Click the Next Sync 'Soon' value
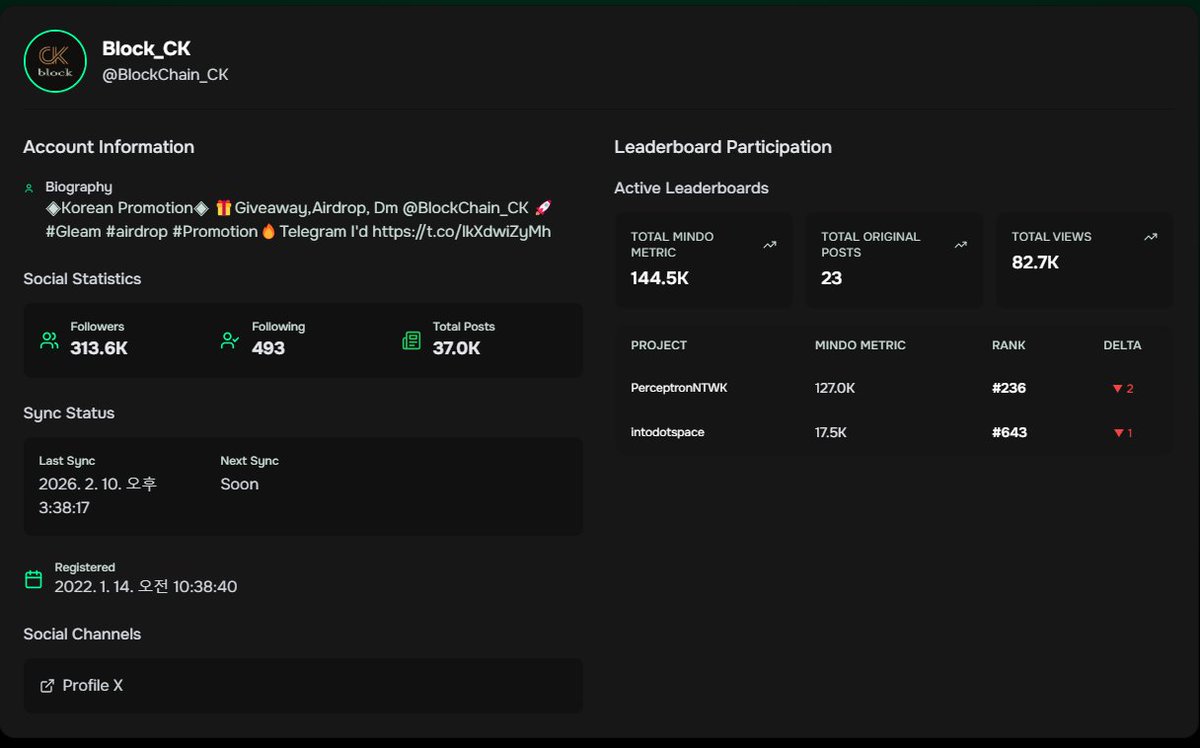The height and width of the screenshot is (748, 1200). 240,484
